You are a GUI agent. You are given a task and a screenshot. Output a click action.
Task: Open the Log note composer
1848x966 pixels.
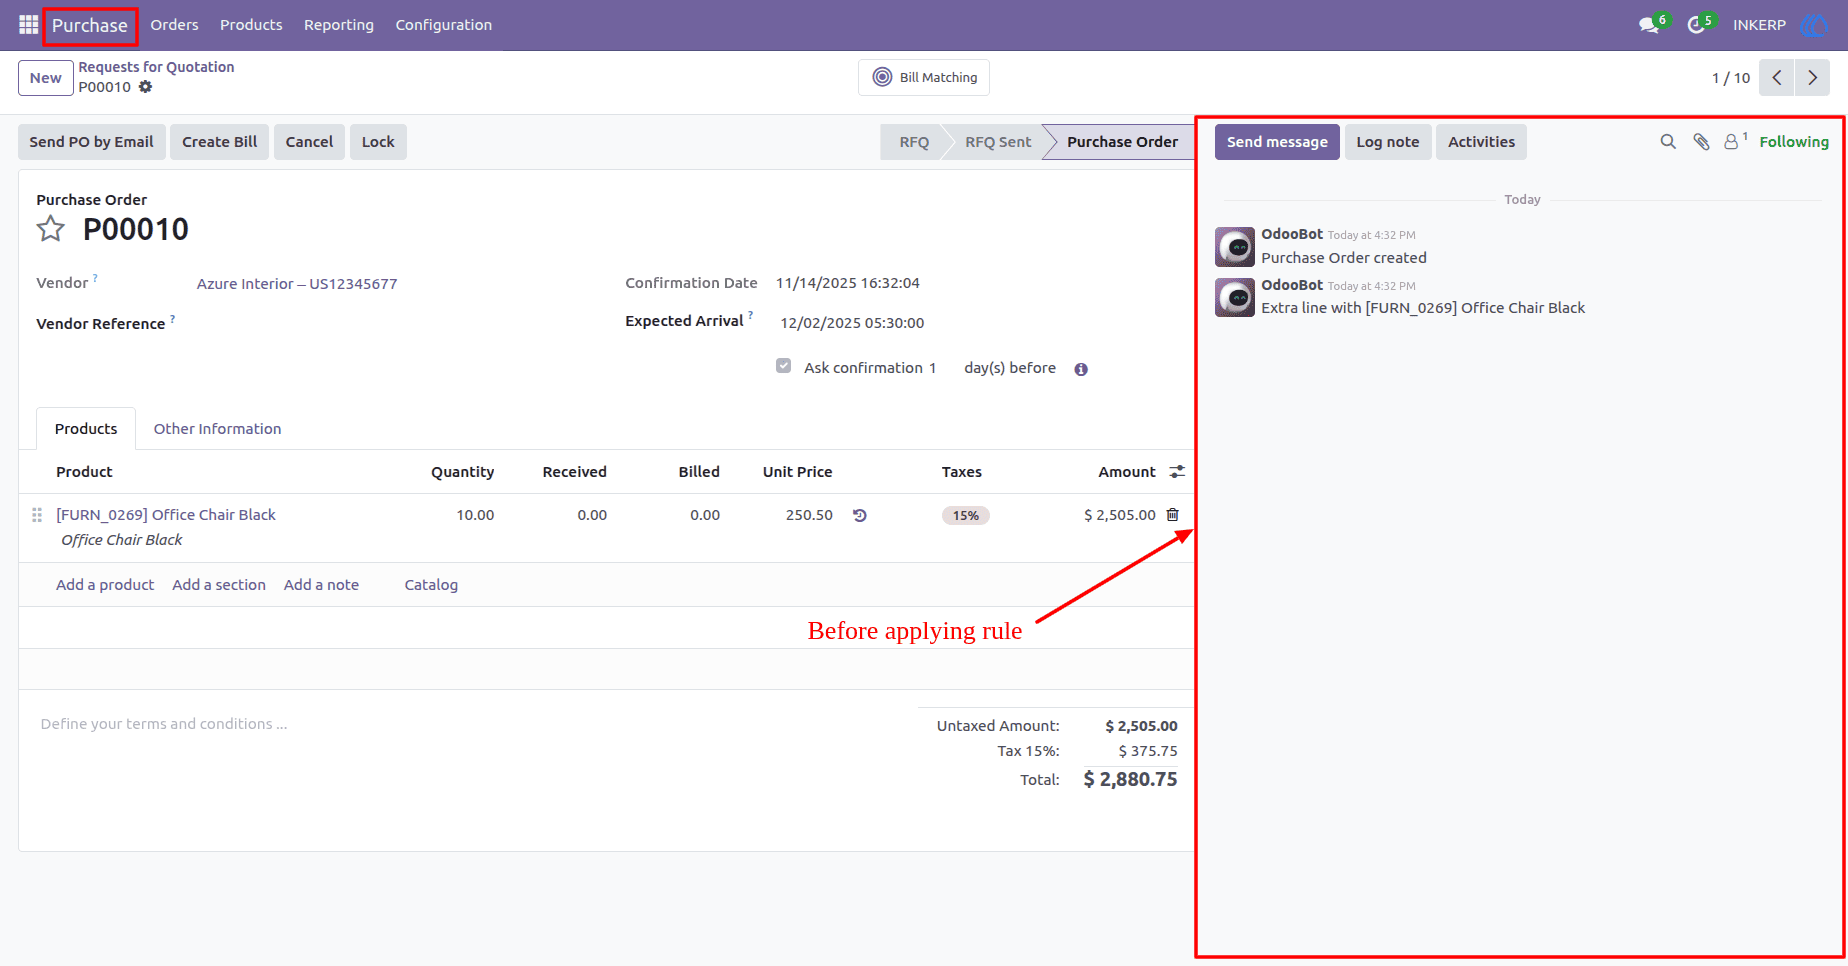pyautogui.click(x=1388, y=142)
